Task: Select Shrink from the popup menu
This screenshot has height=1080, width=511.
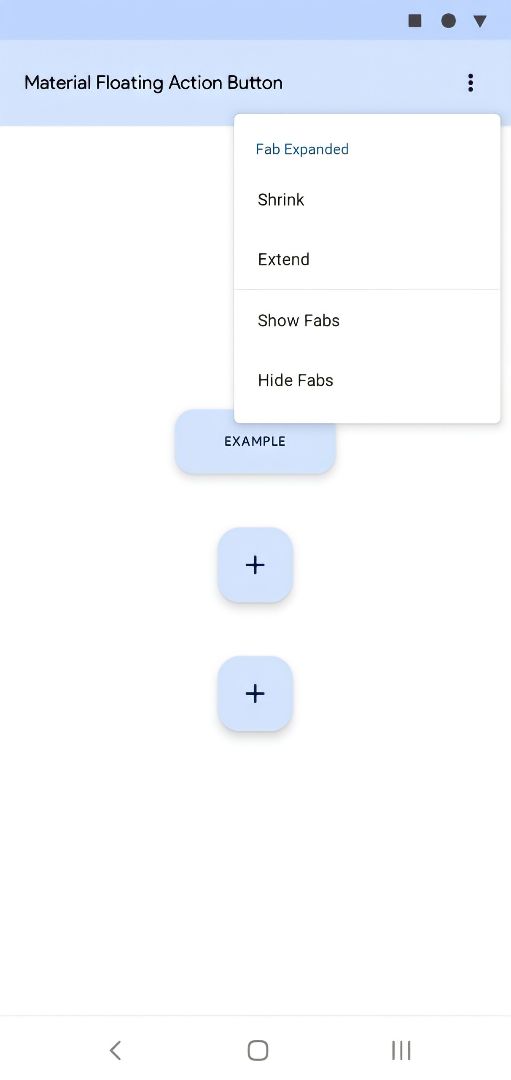Action: tap(367, 200)
